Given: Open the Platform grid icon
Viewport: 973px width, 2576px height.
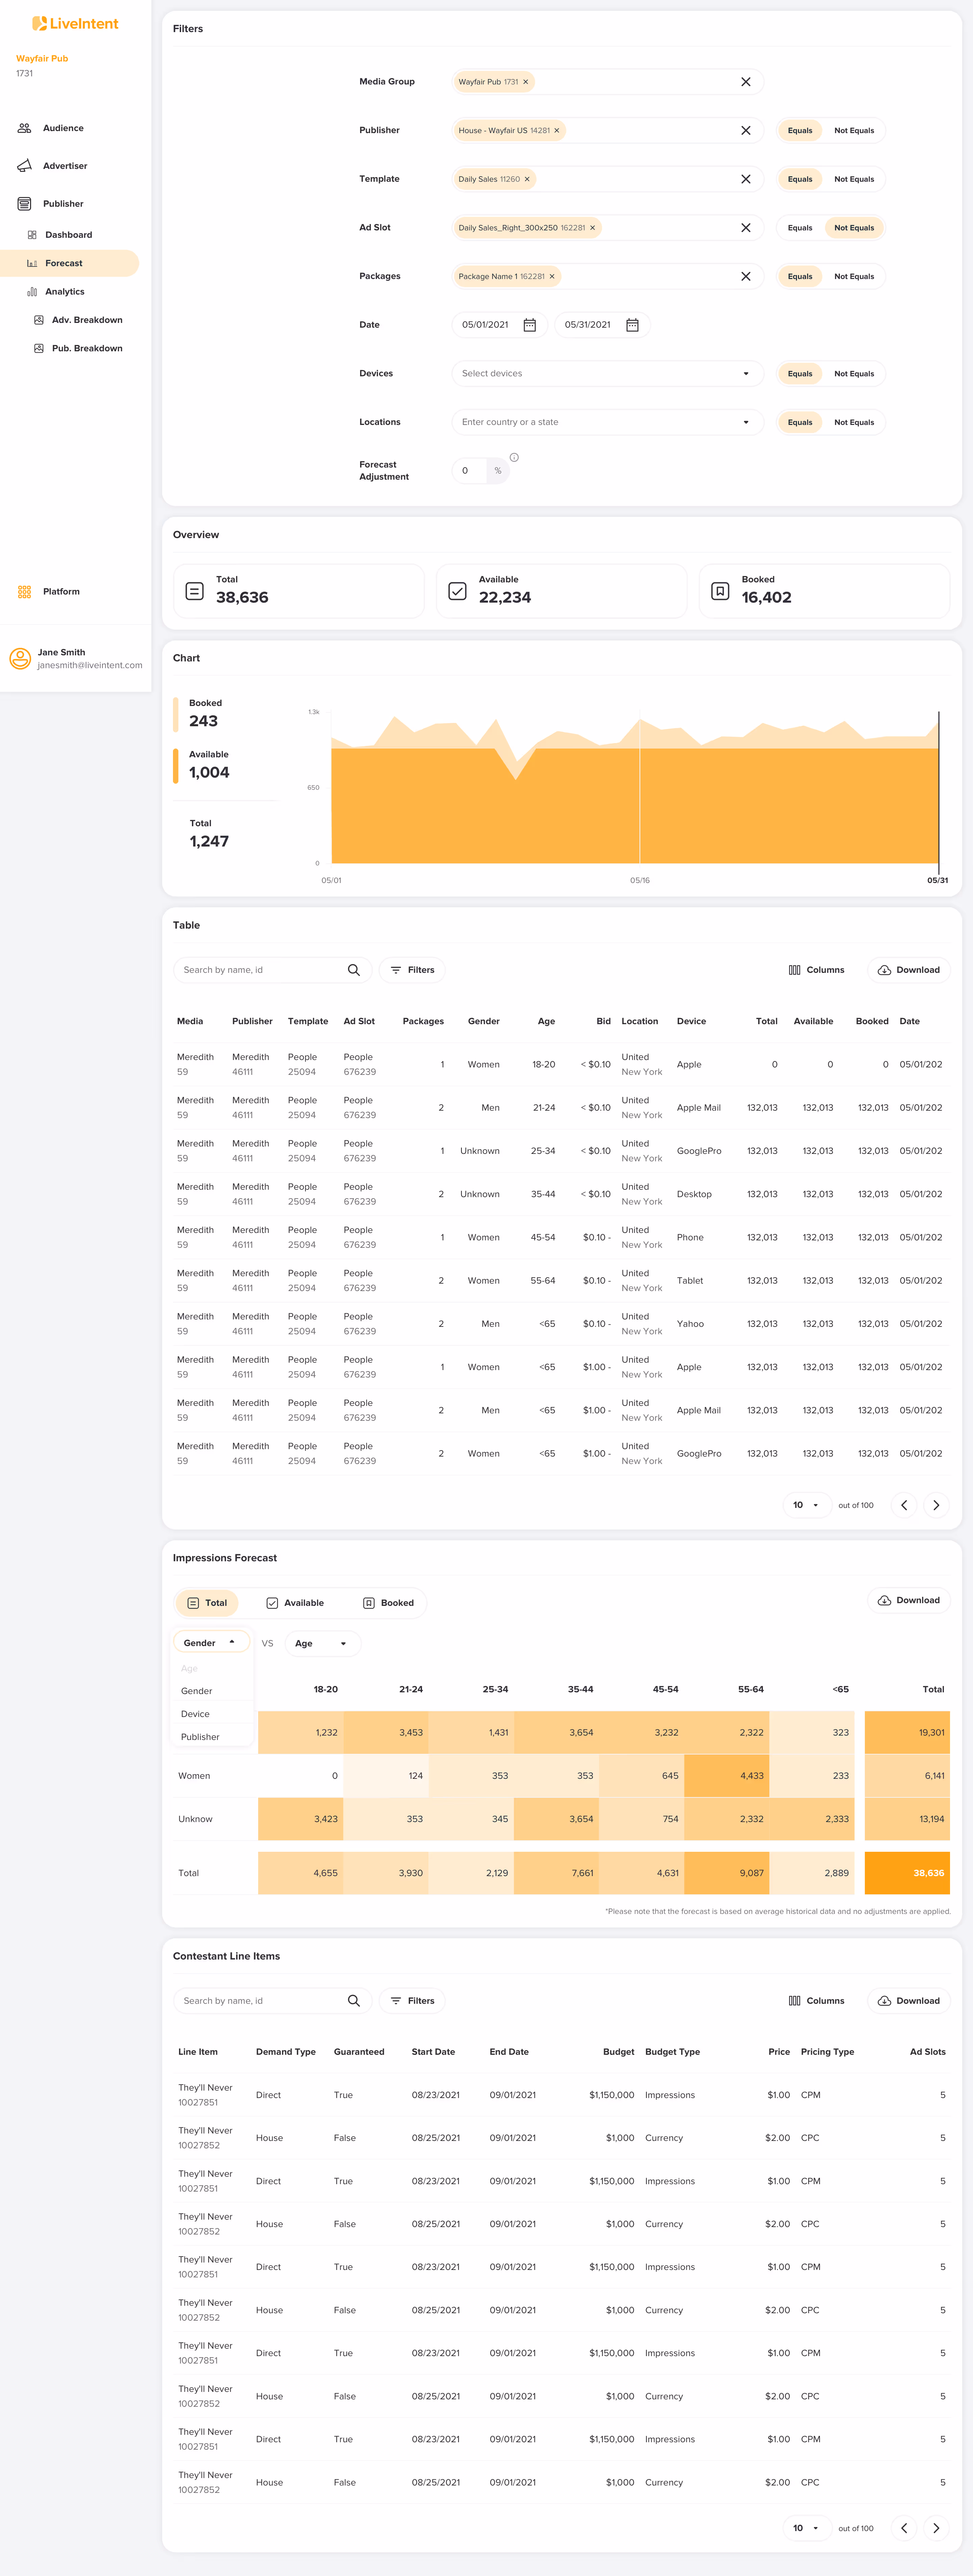Looking at the screenshot, I should [x=24, y=592].
